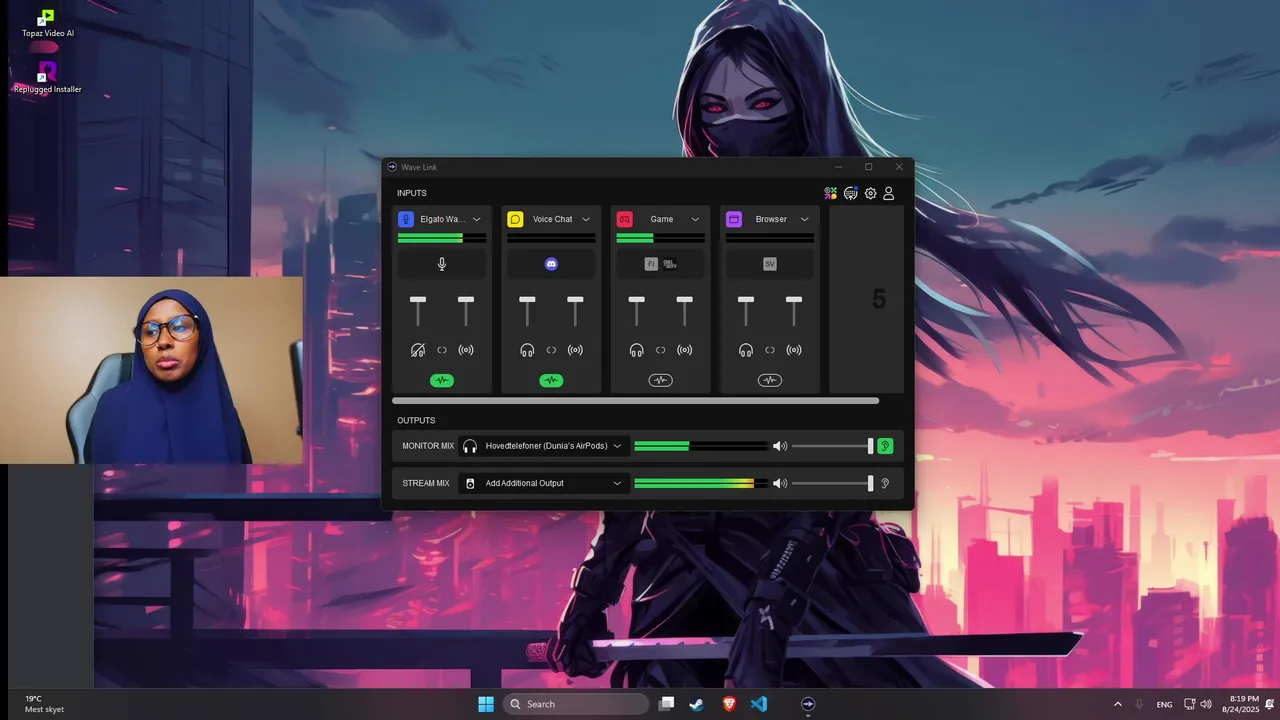Mute Browser channel headphone monitor
The image size is (1280, 720).
(746, 350)
